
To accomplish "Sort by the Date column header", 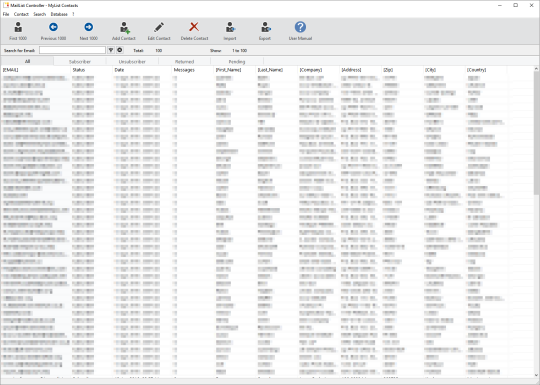I will pos(142,70).
